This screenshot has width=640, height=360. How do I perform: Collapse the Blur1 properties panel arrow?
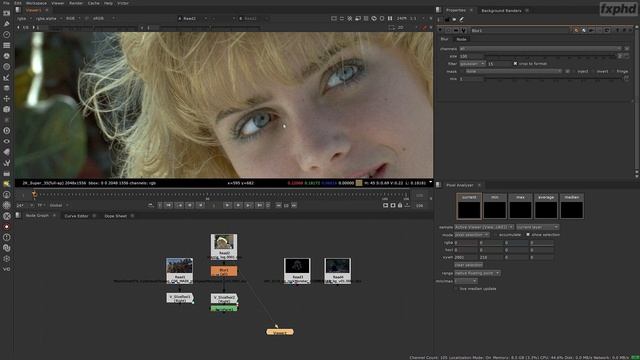pos(440,30)
